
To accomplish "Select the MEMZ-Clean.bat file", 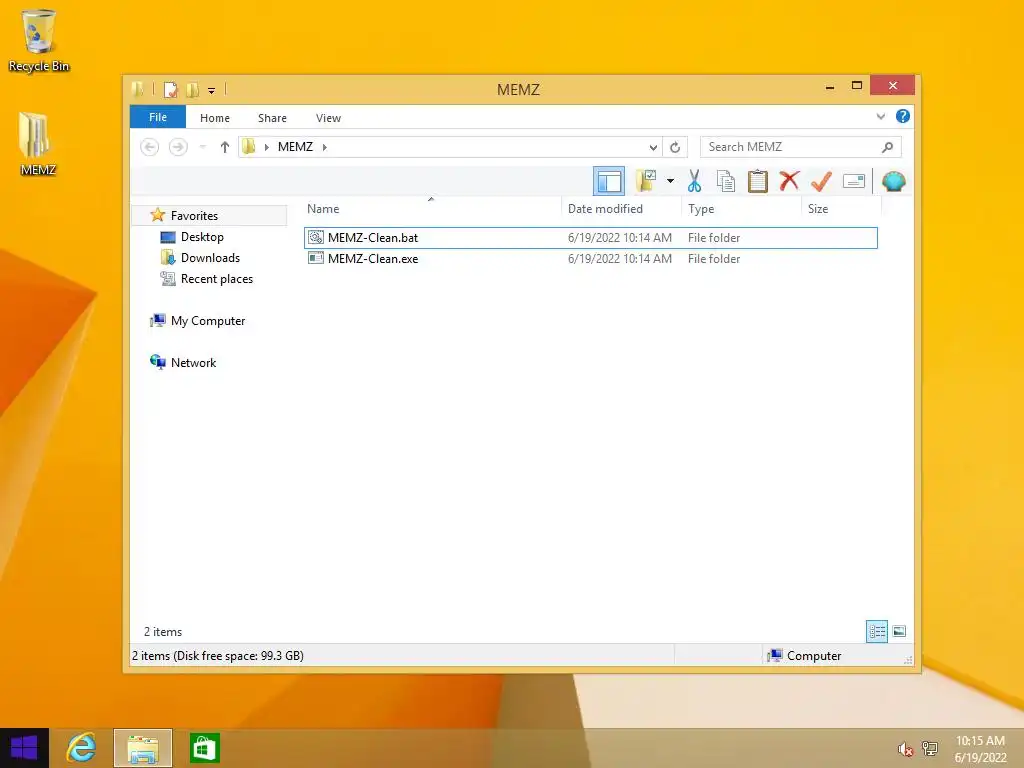I will pos(590,238).
